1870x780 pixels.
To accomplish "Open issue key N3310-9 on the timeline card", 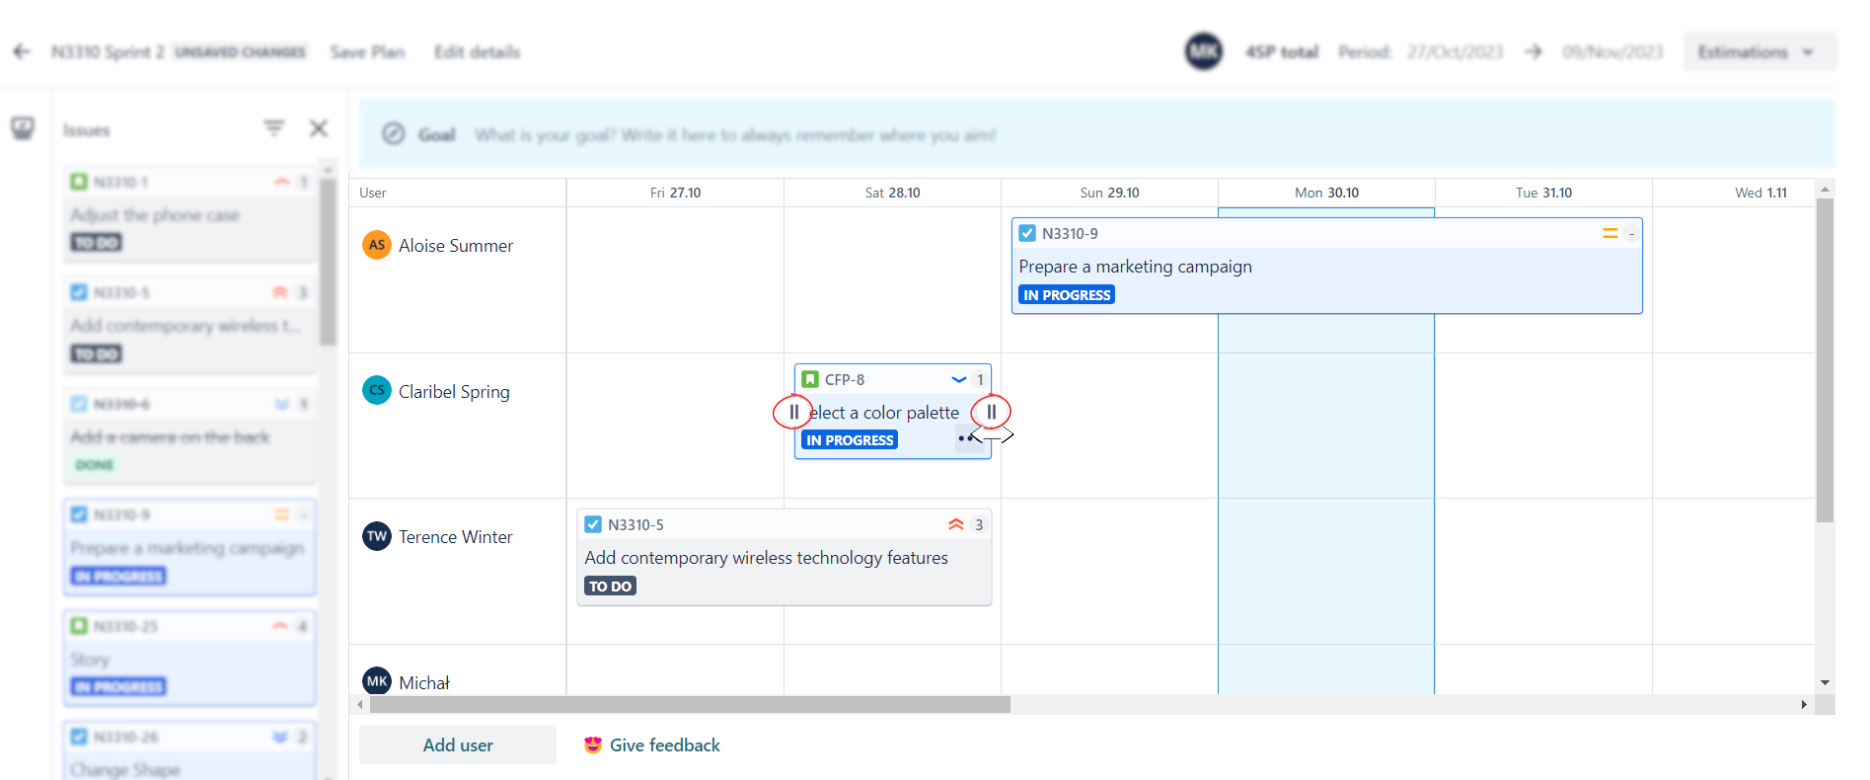I will tap(1070, 233).
